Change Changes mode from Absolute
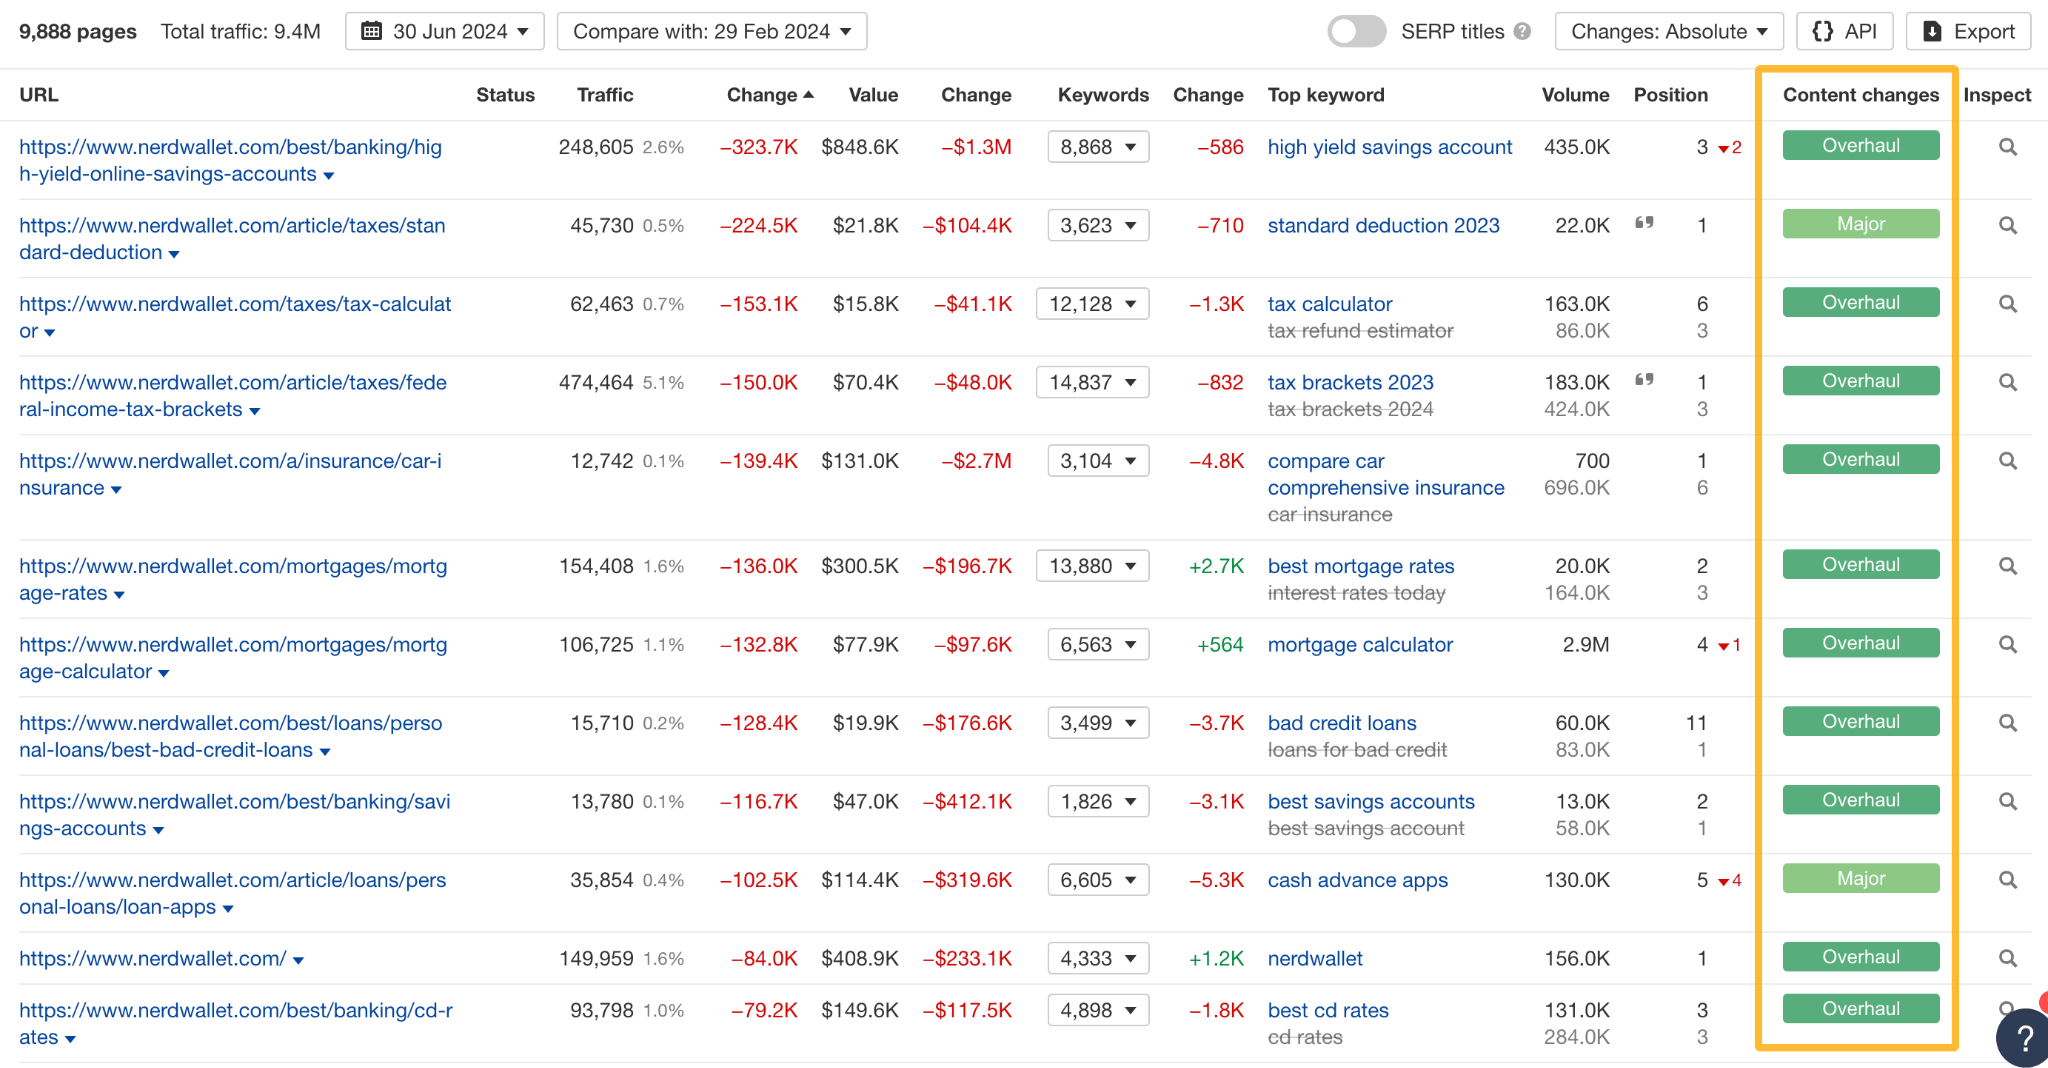Image resolution: width=2048 pixels, height=1068 pixels. point(1669,31)
